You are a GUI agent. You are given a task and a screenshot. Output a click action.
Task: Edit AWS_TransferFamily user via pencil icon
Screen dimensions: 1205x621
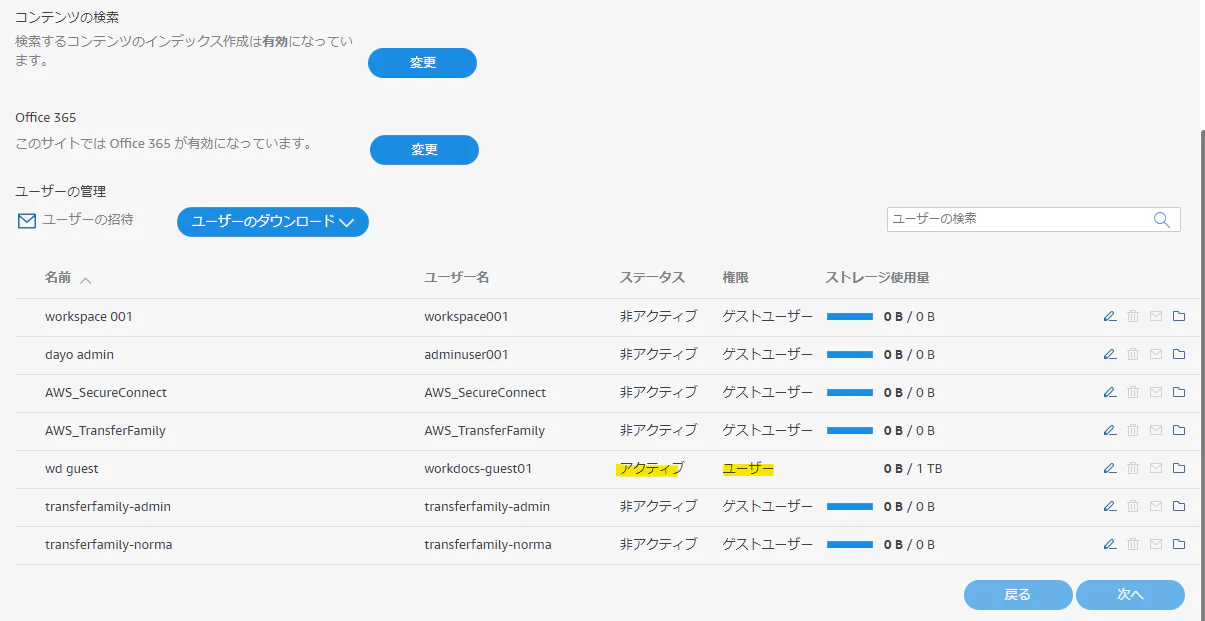1109,430
